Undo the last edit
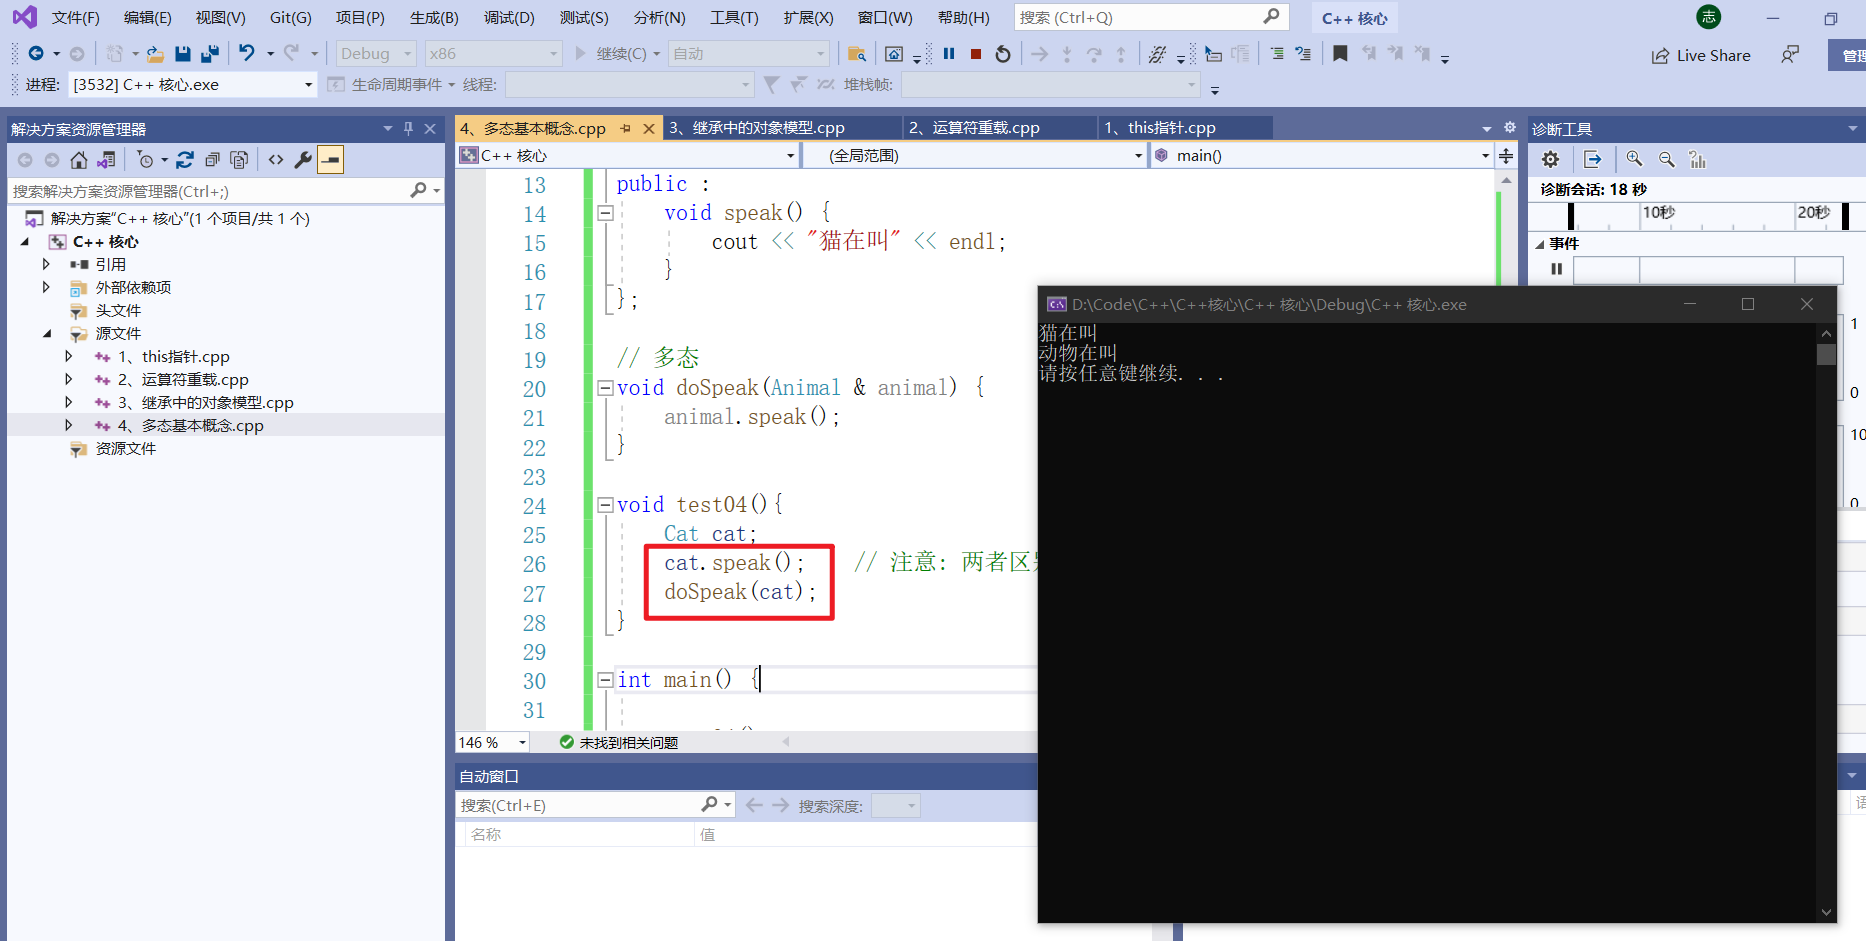This screenshot has height=941, width=1866. point(246,53)
